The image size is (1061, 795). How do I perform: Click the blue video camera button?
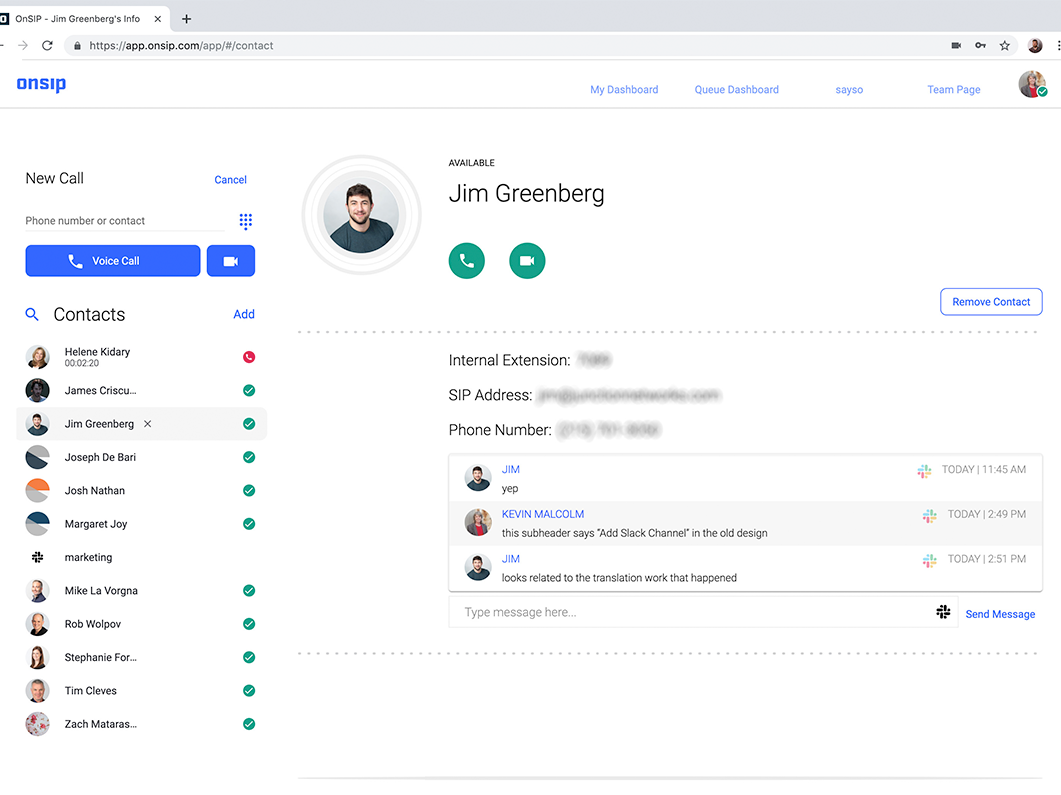coord(230,261)
